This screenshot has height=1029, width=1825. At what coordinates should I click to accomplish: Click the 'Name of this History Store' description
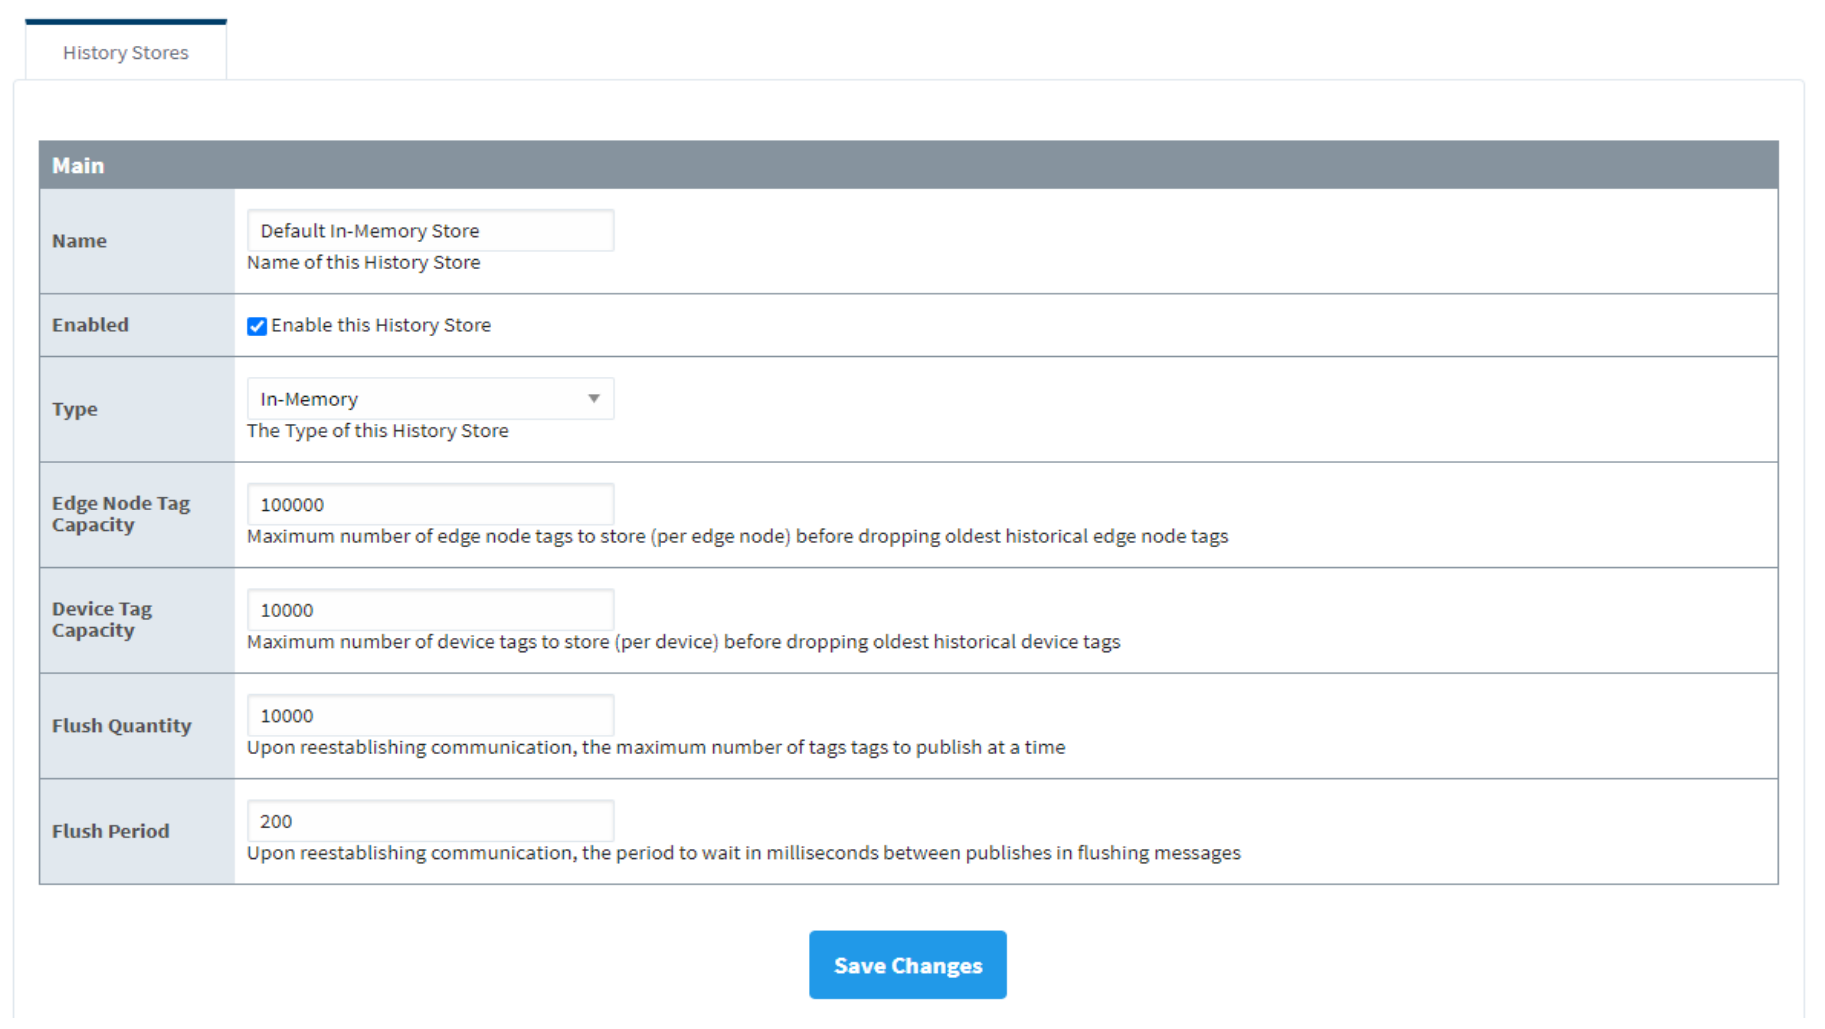363,262
